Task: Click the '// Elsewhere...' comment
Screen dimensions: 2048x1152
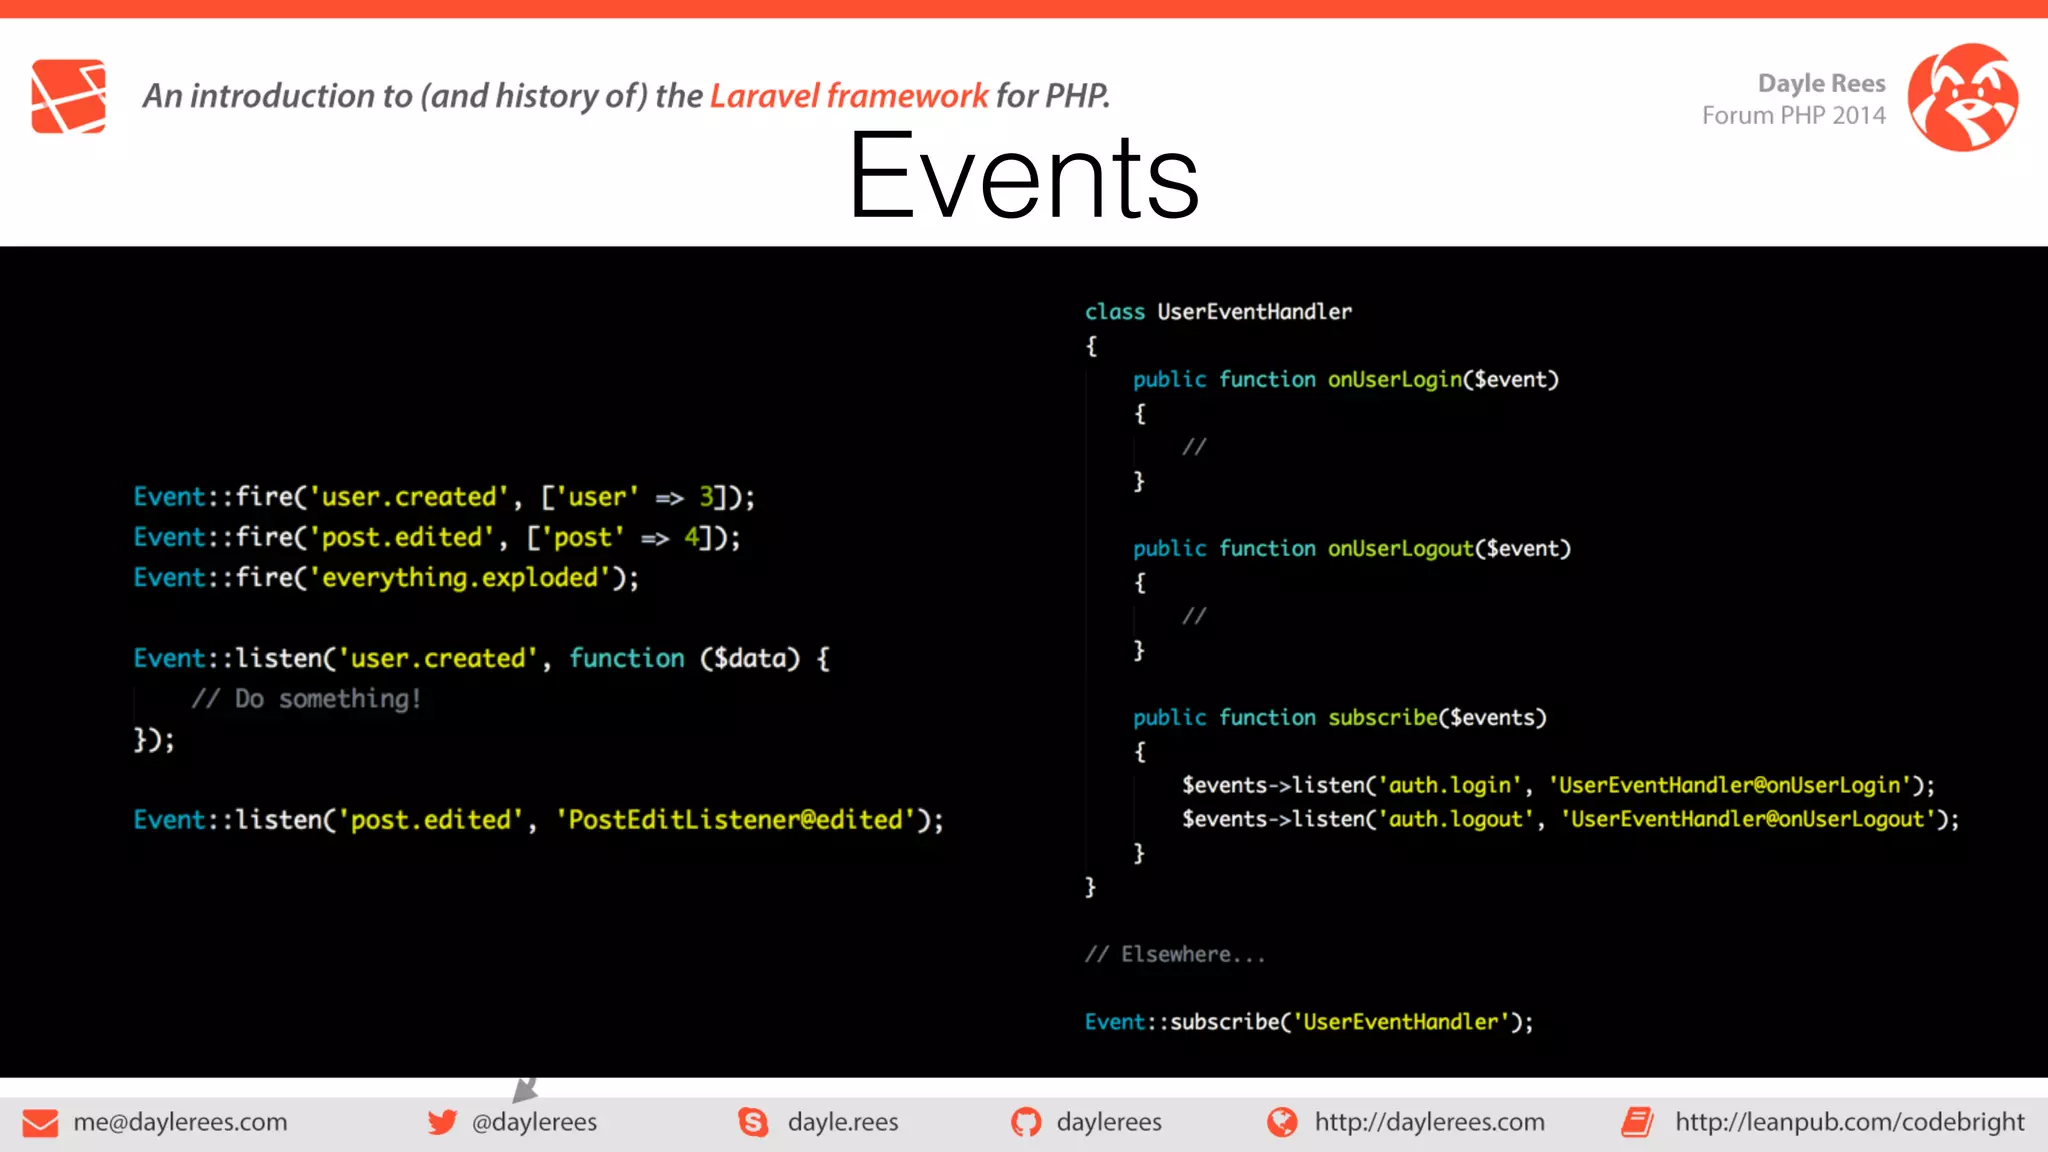Action: [1175, 955]
